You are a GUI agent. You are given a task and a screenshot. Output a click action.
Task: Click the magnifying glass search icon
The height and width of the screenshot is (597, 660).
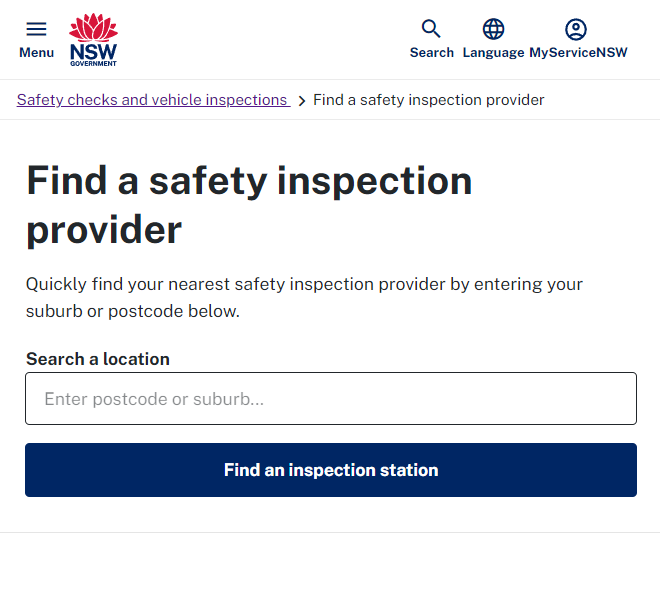[x=431, y=29]
